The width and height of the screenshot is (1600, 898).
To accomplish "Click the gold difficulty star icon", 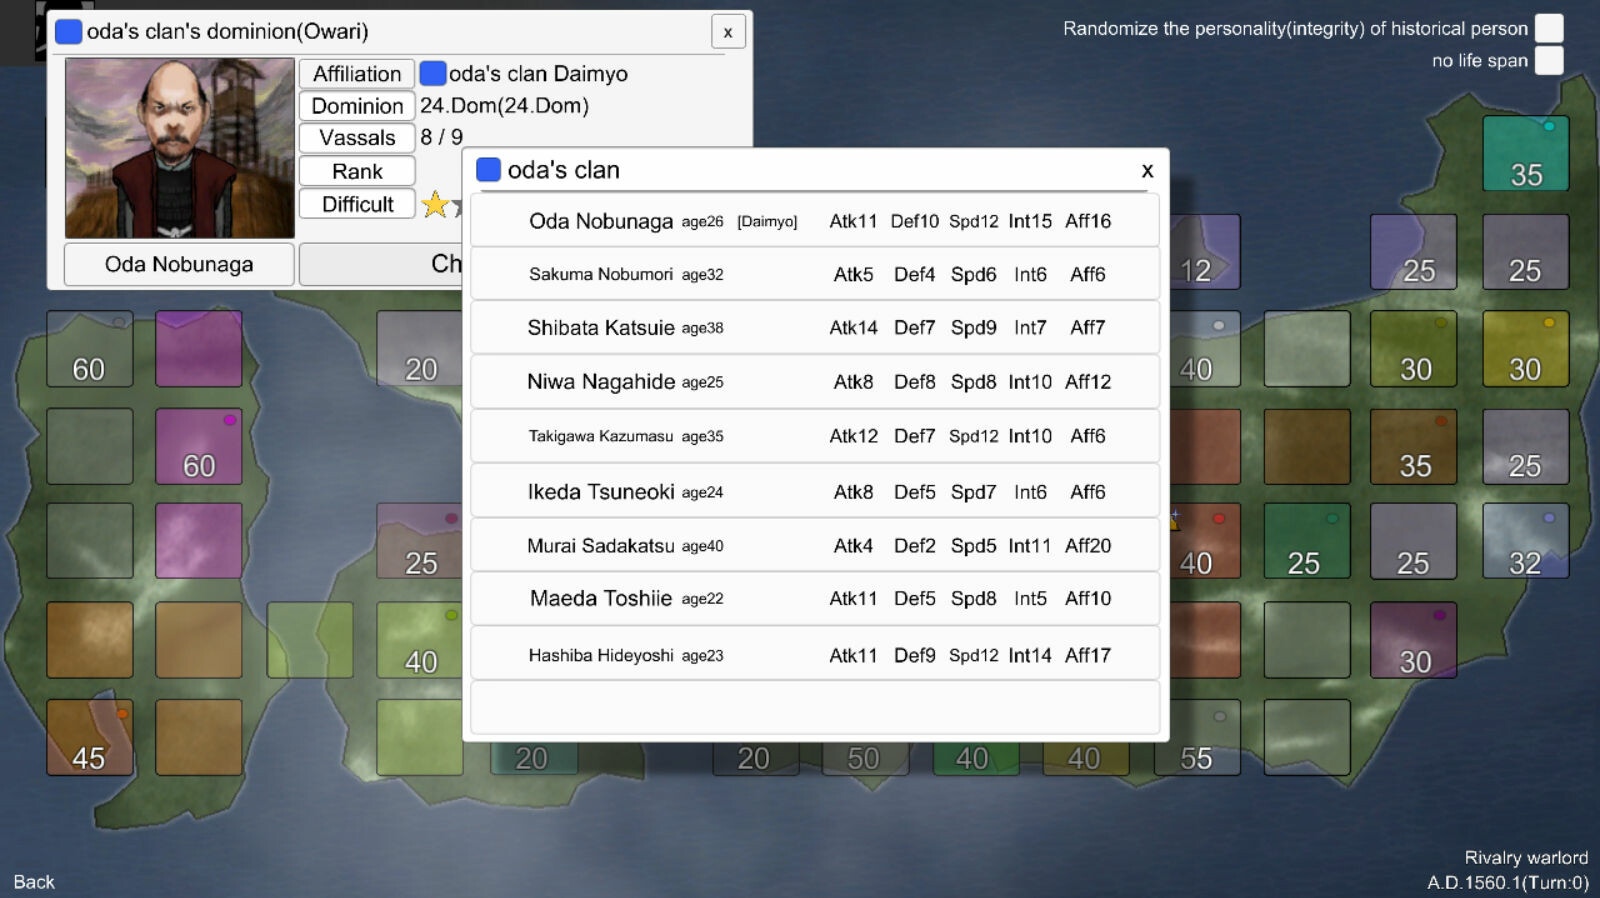I will click(435, 204).
